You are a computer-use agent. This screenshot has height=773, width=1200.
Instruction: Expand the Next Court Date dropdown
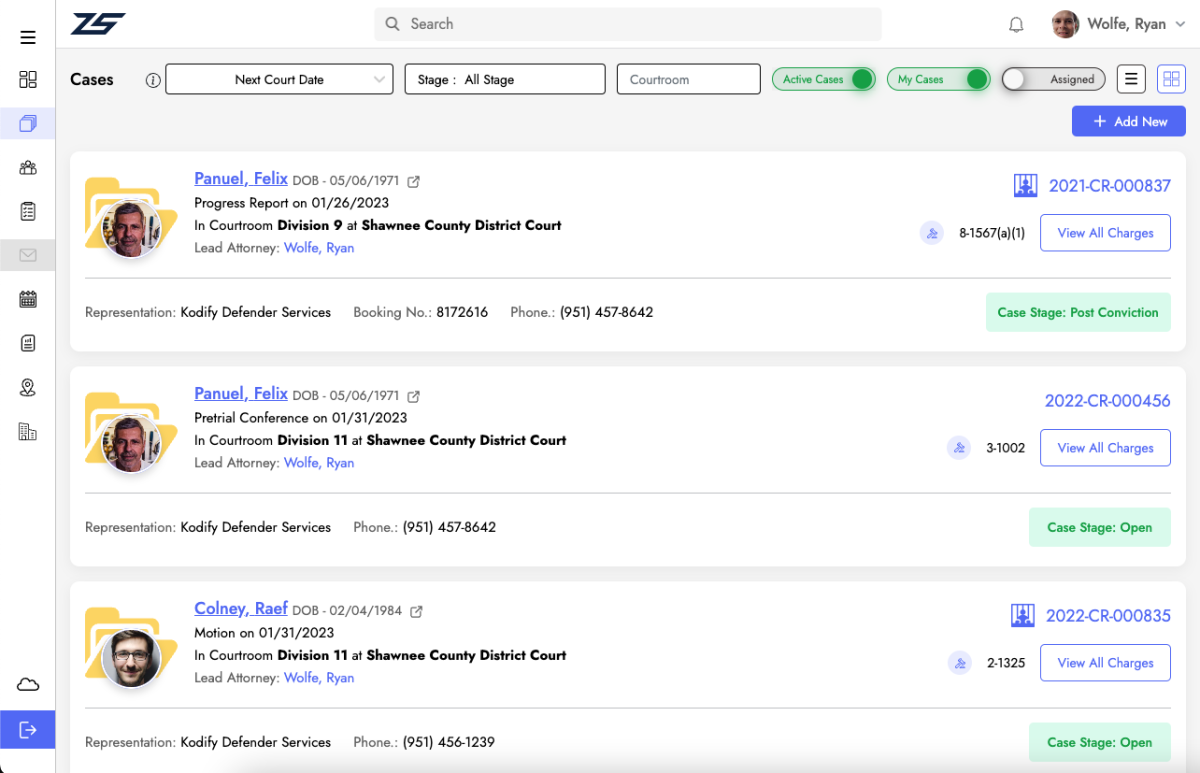tap(279, 79)
